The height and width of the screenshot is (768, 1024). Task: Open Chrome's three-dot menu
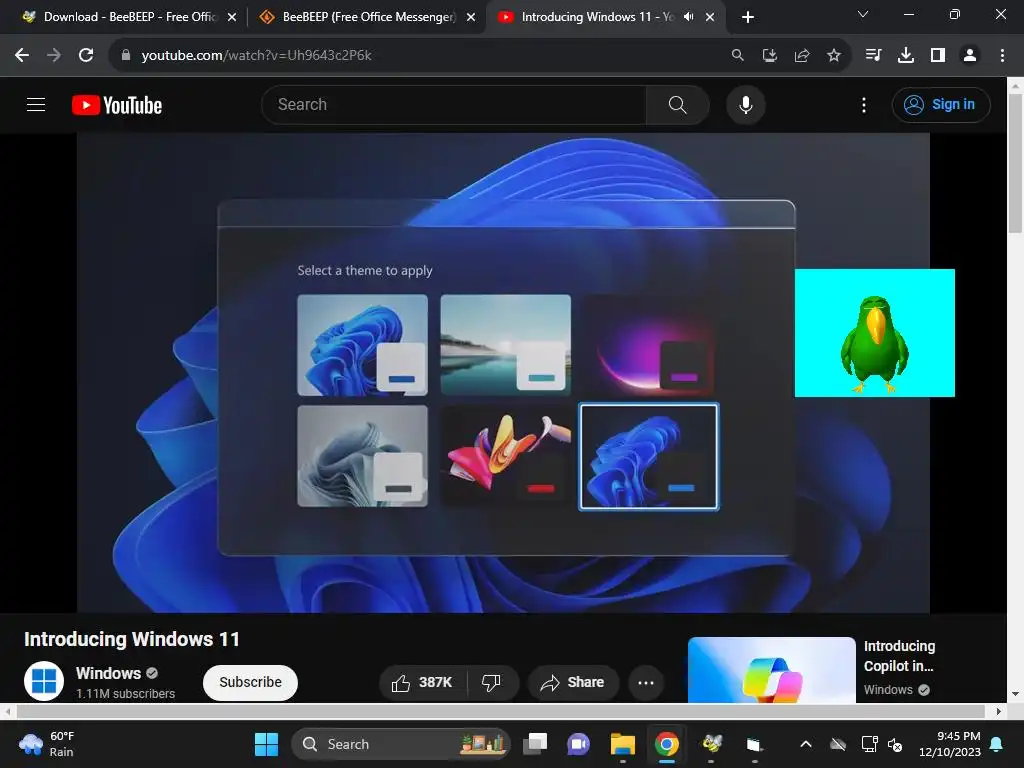1002,56
